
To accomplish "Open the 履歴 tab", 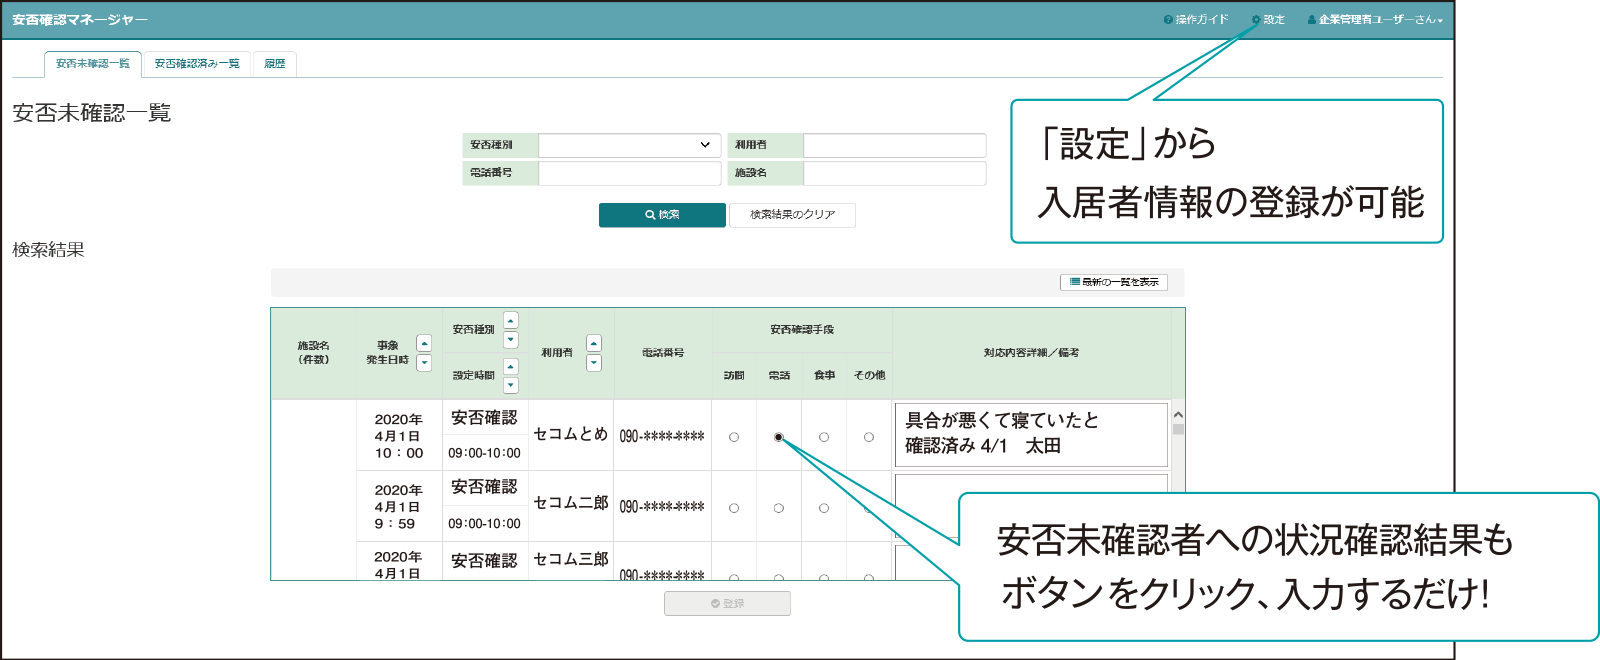I will 275,64.
